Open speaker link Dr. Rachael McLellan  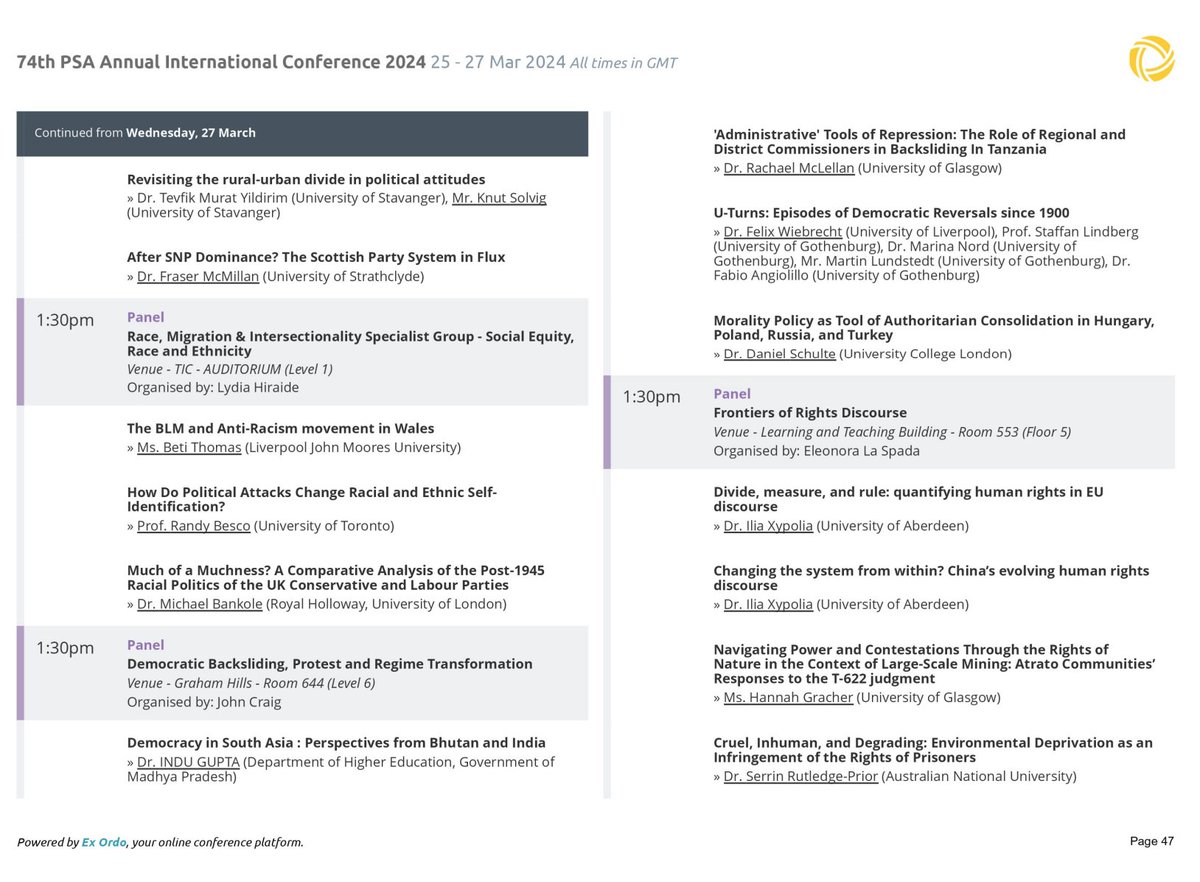coord(789,168)
